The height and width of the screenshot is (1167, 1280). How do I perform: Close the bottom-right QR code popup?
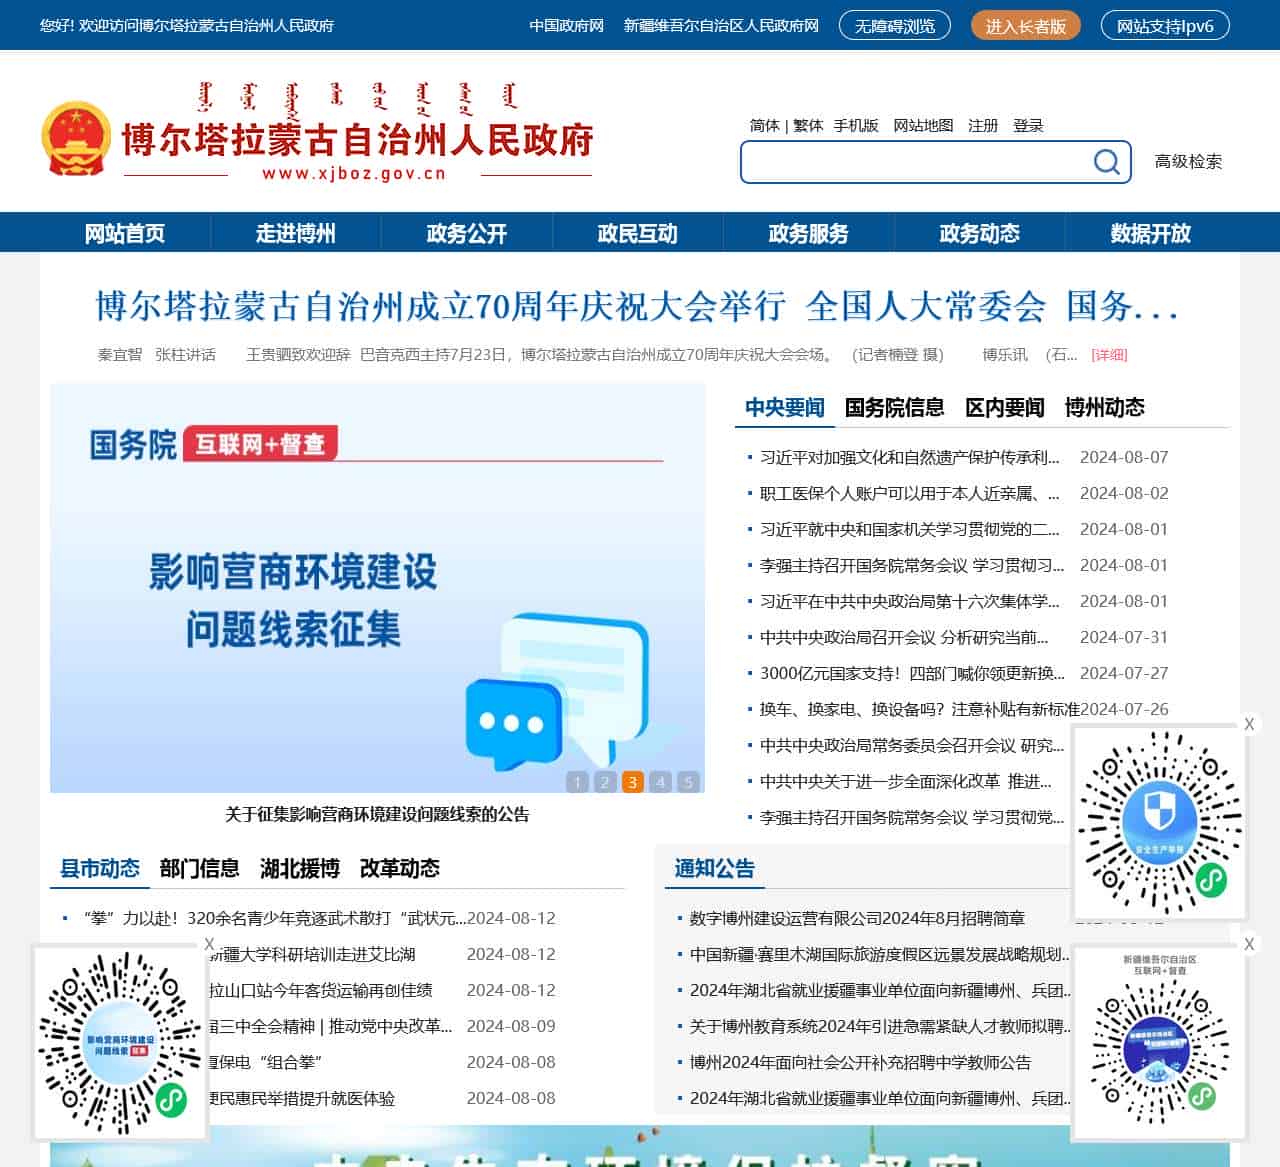tap(1249, 943)
